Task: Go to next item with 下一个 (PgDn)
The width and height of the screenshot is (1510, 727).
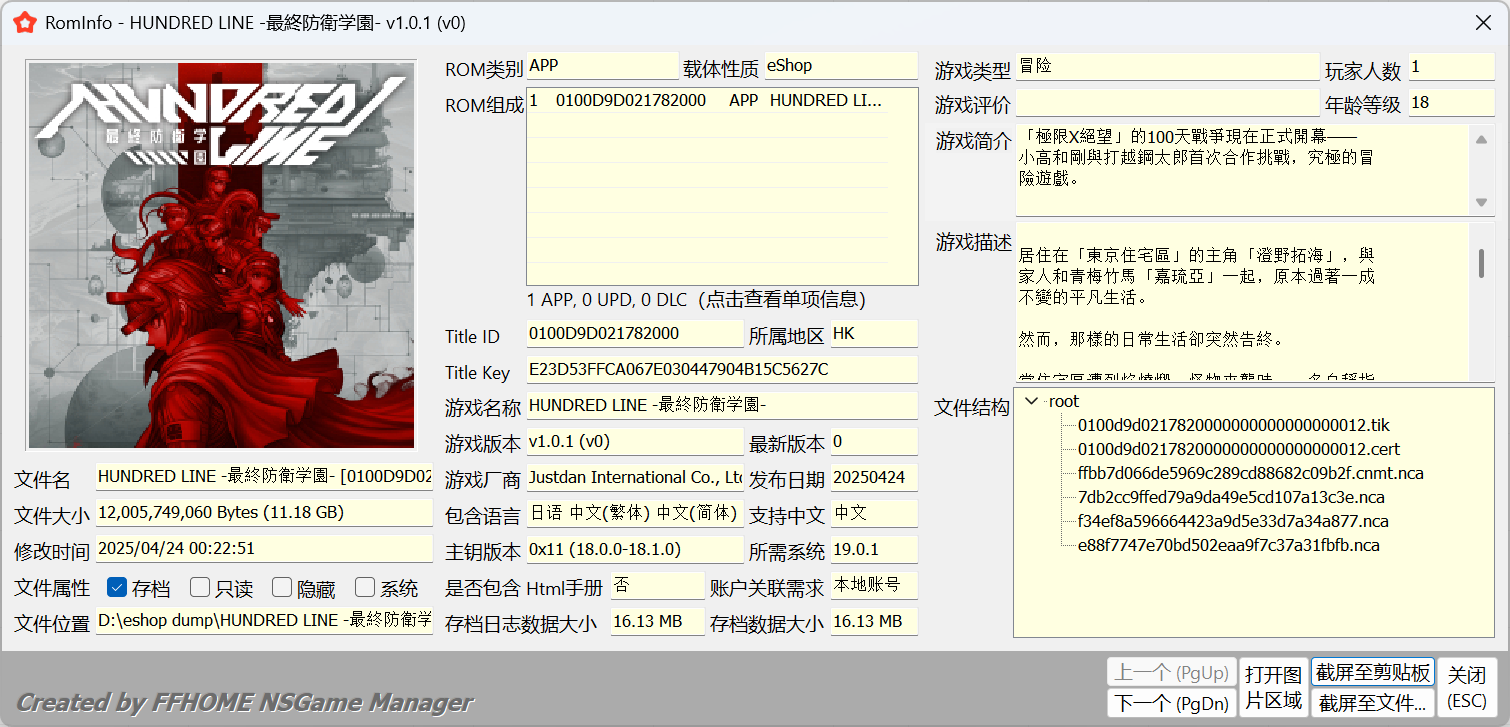Action: [1171, 703]
